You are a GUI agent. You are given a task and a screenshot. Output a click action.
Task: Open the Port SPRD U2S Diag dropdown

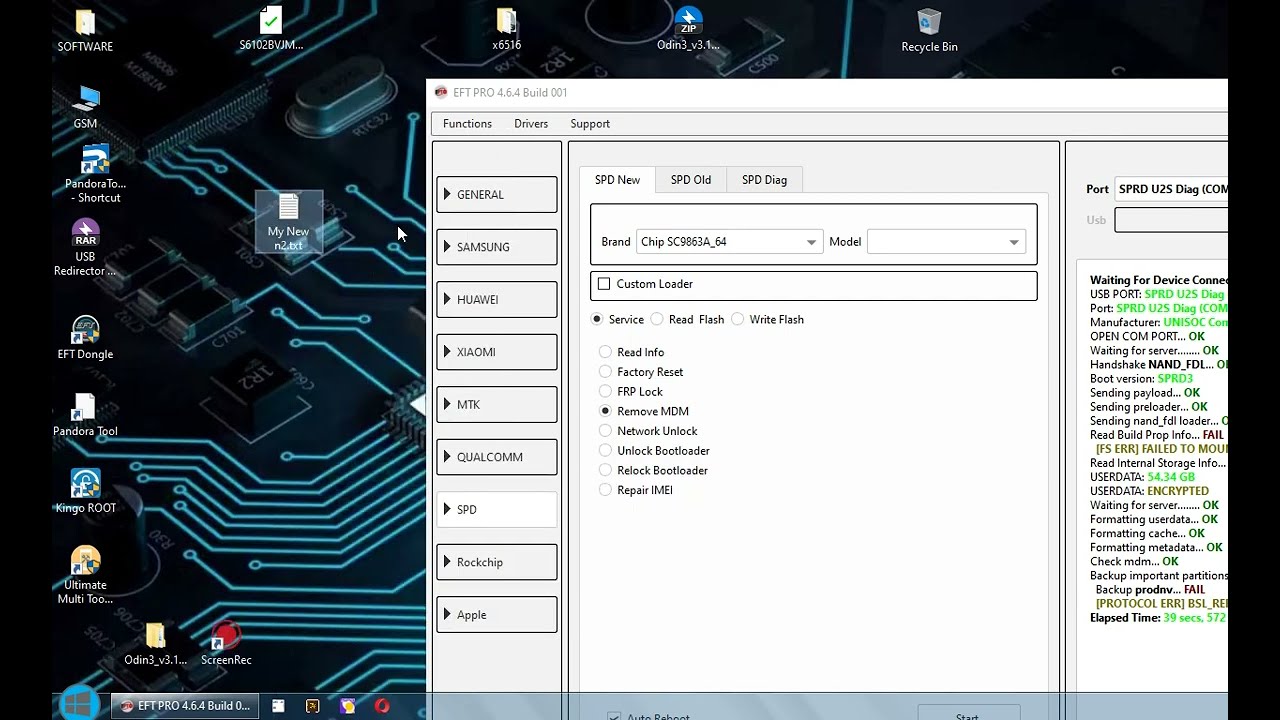1171,189
